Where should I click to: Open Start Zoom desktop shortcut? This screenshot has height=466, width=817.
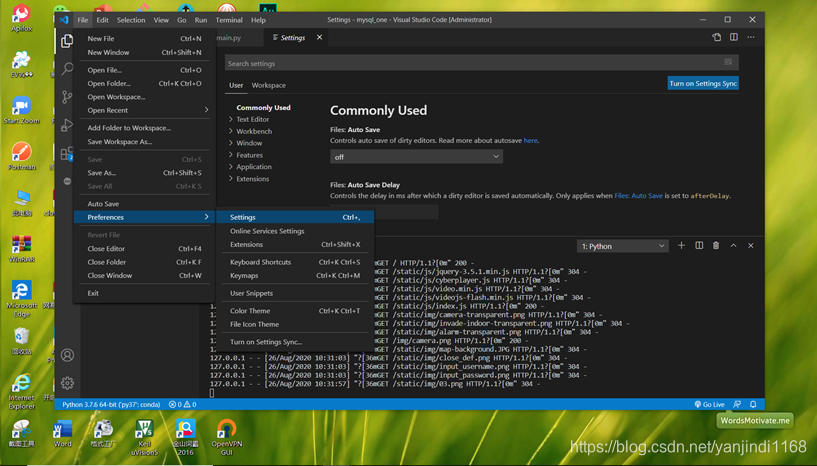(21, 109)
